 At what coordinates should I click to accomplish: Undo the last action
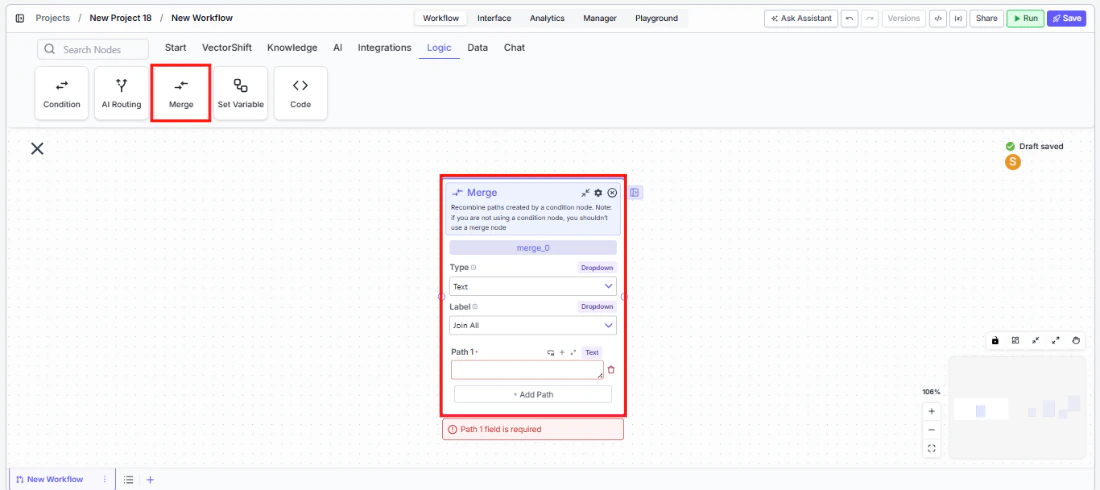pos(850,18)
